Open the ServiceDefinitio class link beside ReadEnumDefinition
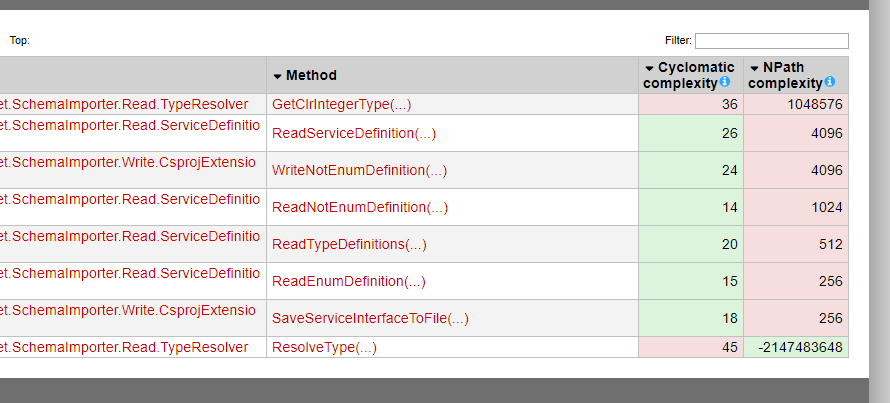 coord(130,274)
